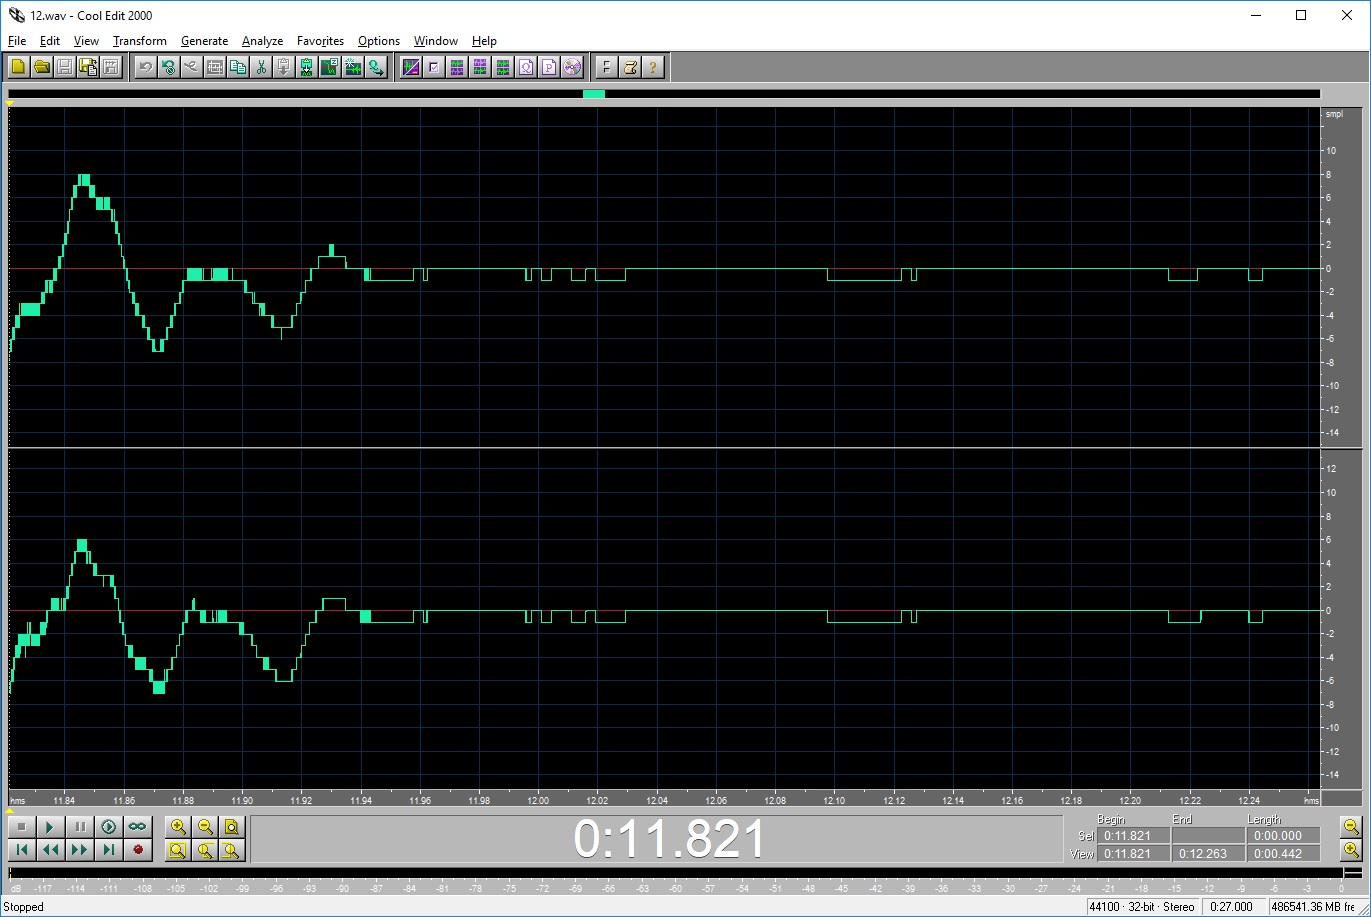Toggle Play Looped infinity button
1371x917 pixels.
point(137,827)
